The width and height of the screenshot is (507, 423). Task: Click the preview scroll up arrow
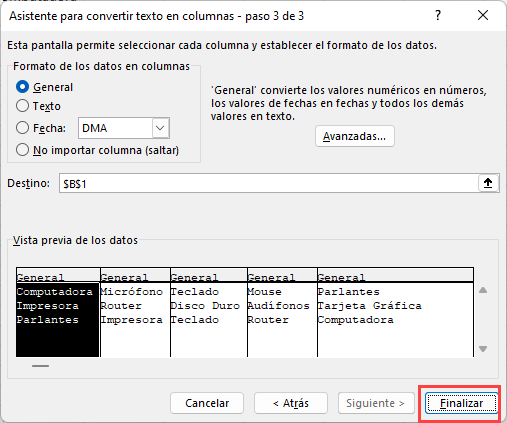point(483,290)
